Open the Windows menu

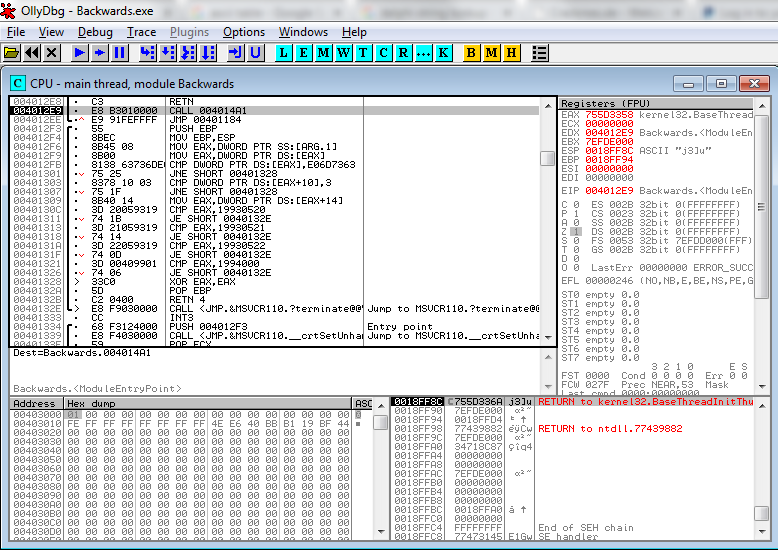[x=303, y=32]
